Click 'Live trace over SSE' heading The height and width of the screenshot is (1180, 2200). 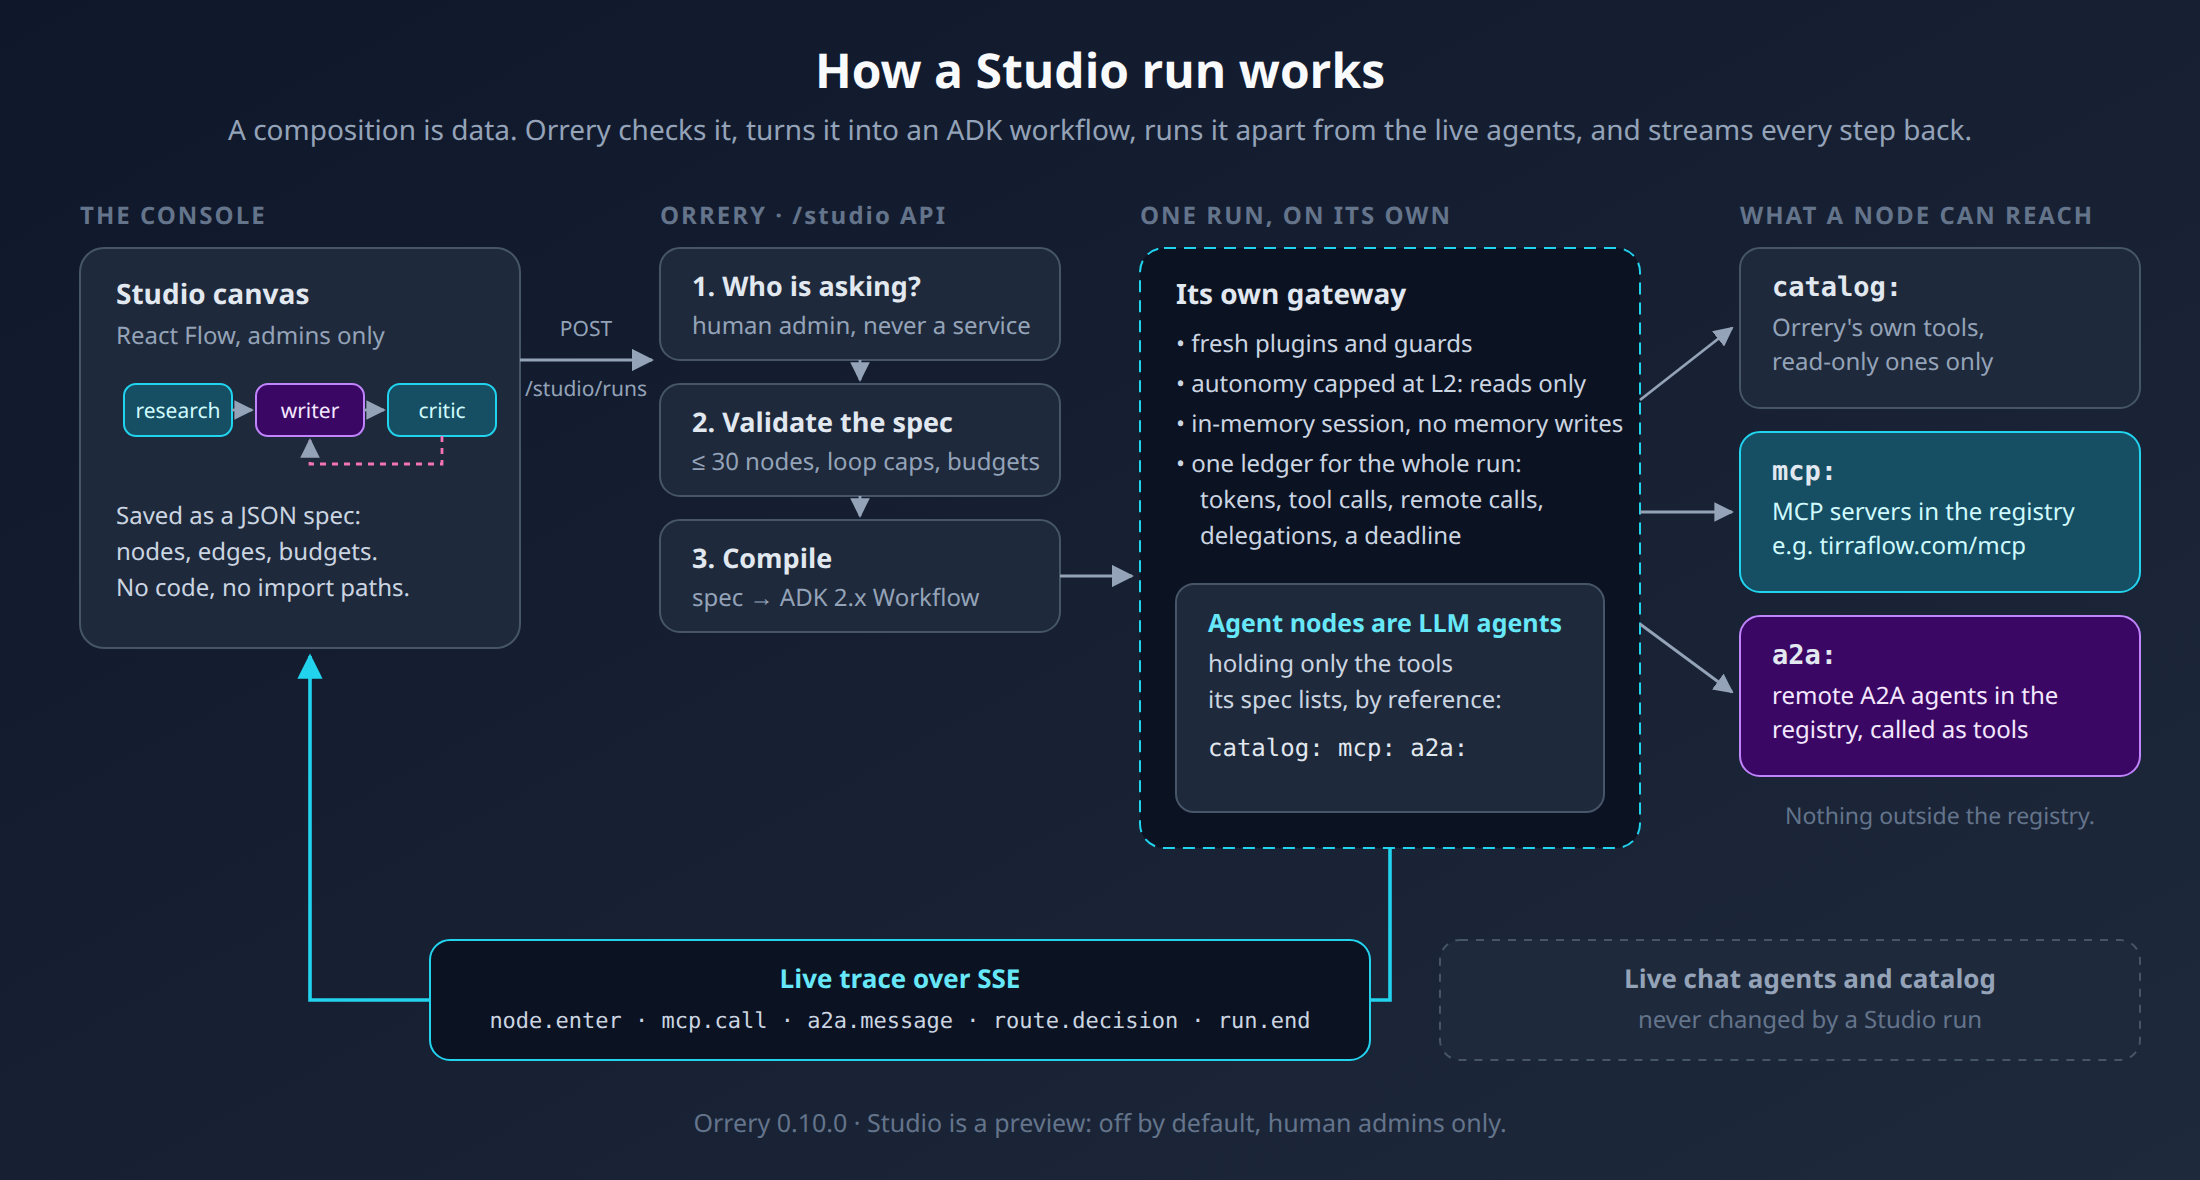tap(900, 979)
